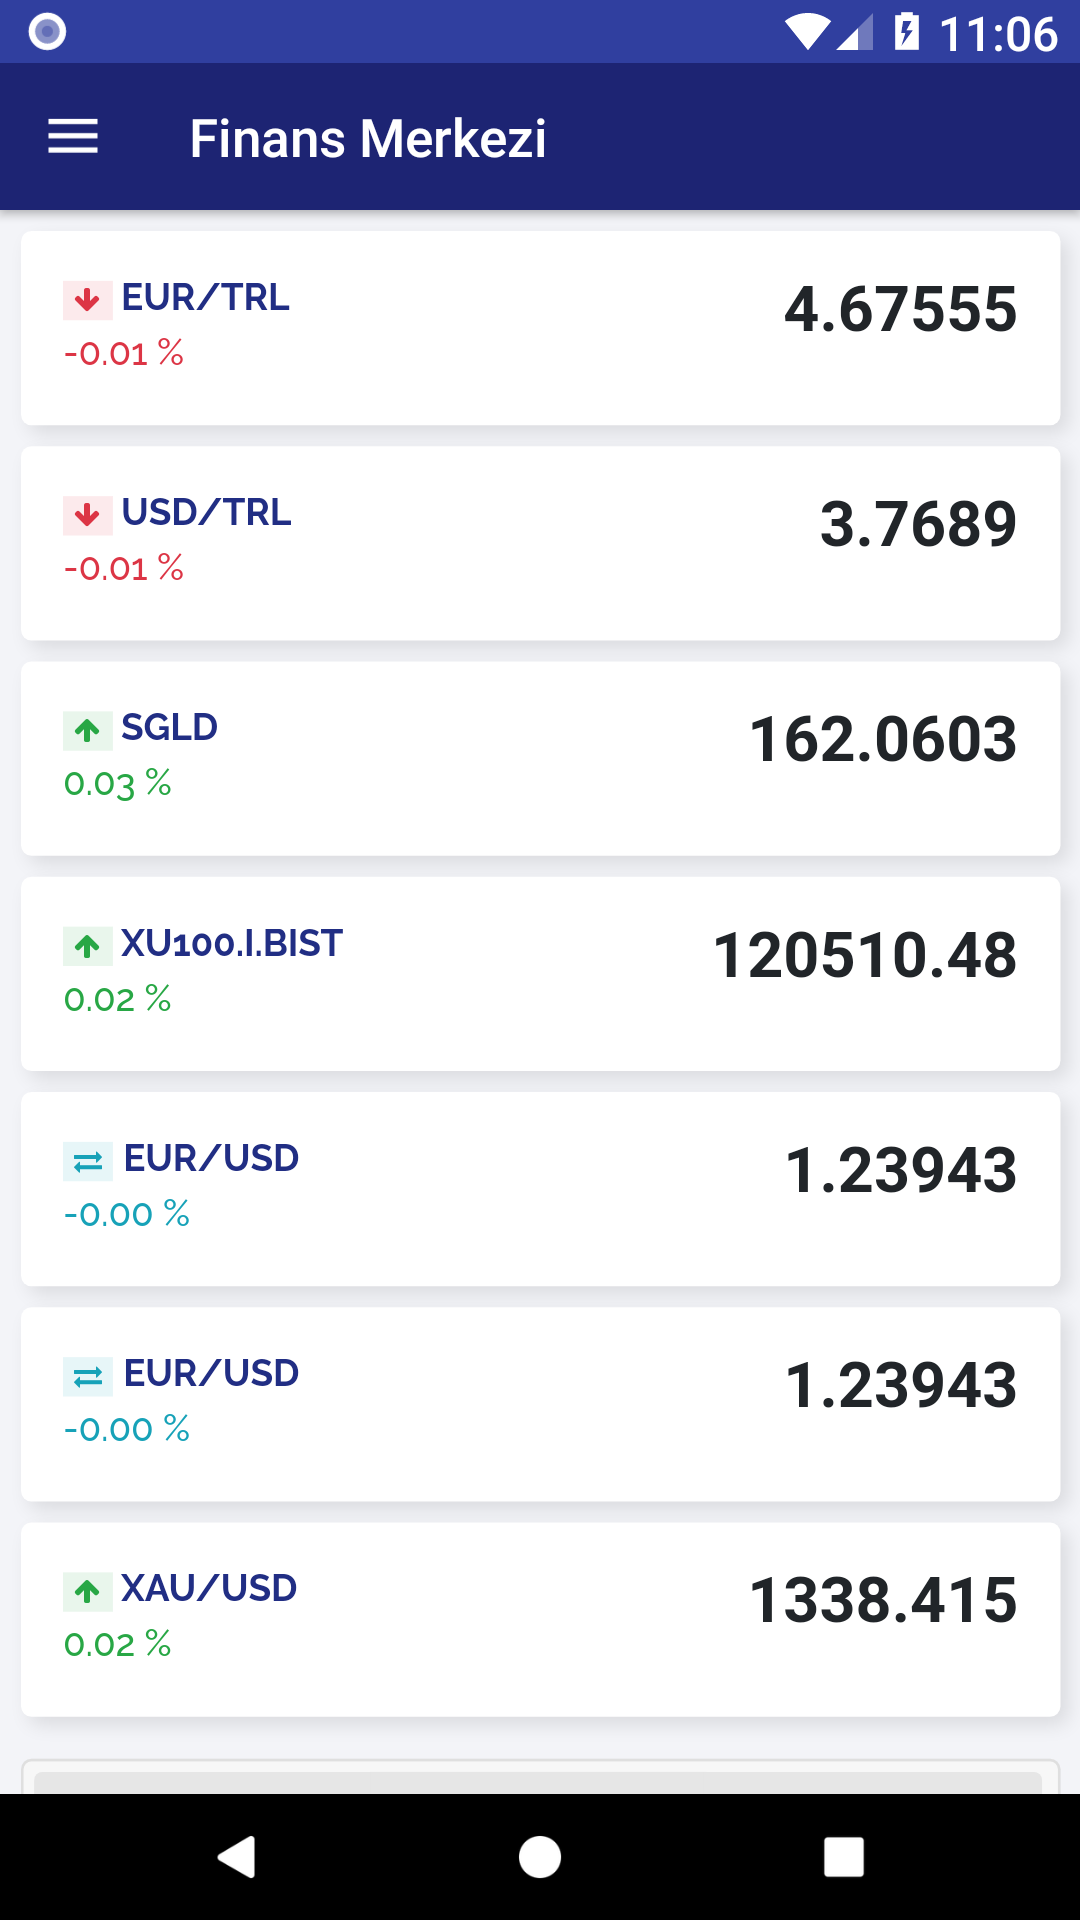
Task: Open the XAU/USD symbol label
Action: 209,1588
